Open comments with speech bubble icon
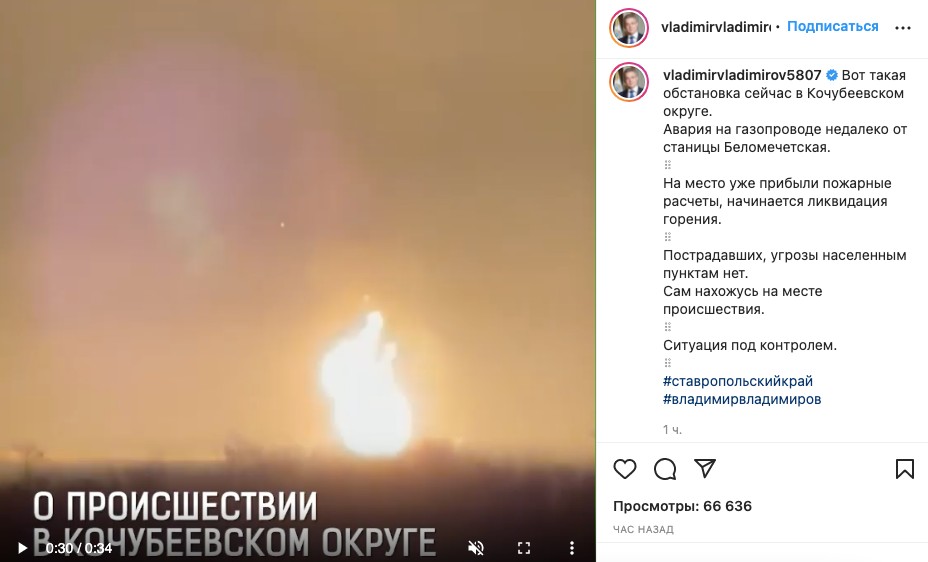The image size is (928, 562). [x=665, y=469]
